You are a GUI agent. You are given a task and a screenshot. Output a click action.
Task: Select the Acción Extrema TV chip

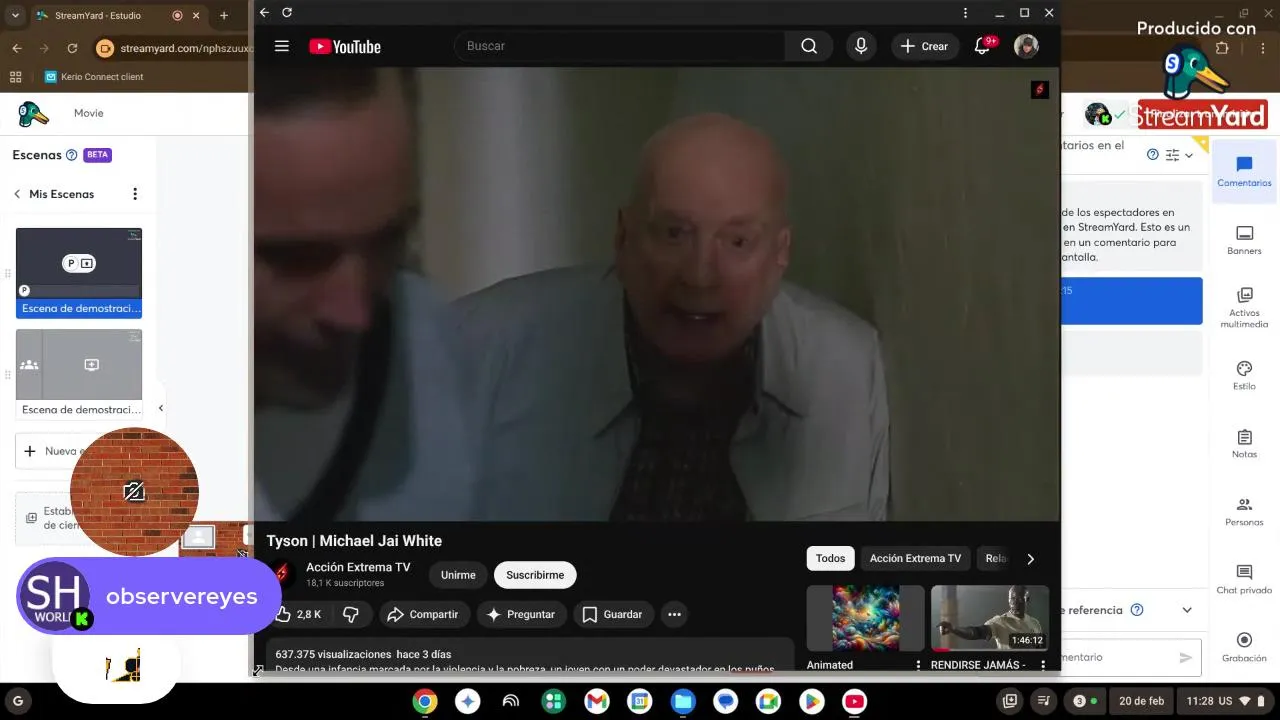915,558
